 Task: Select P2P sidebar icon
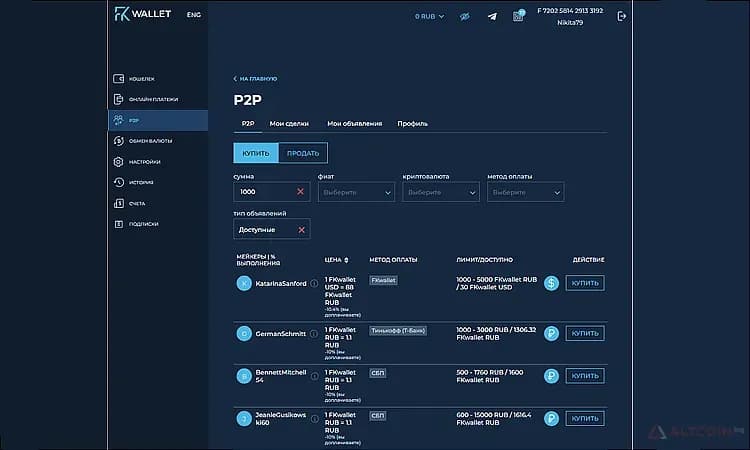[x=119, y=120]
